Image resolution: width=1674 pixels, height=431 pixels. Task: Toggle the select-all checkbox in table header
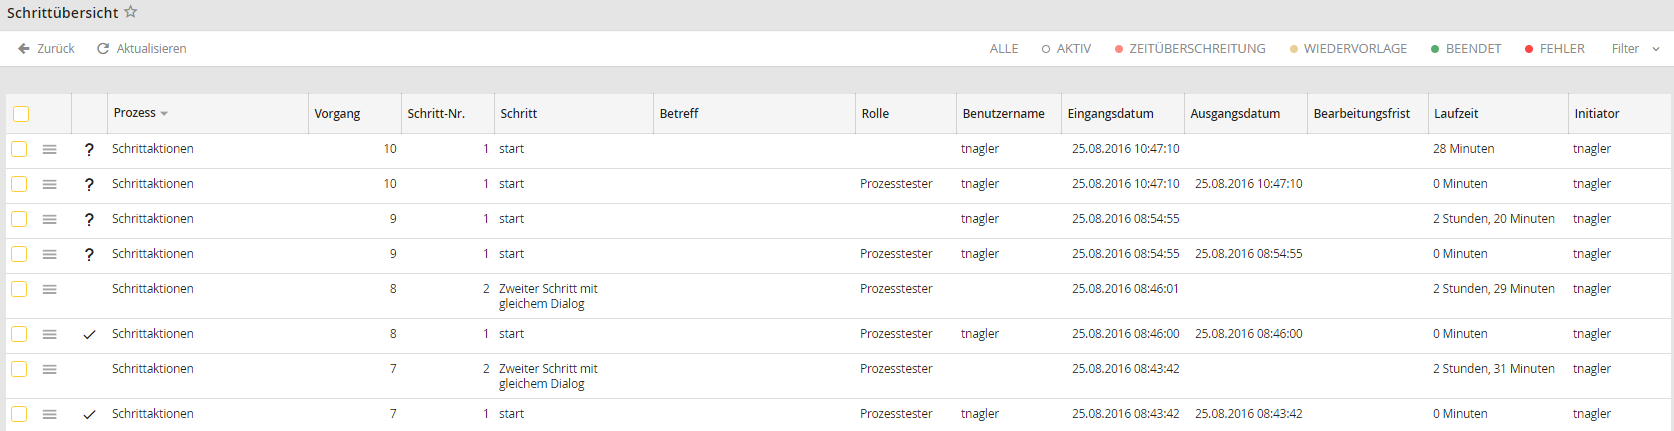(21, 114)
